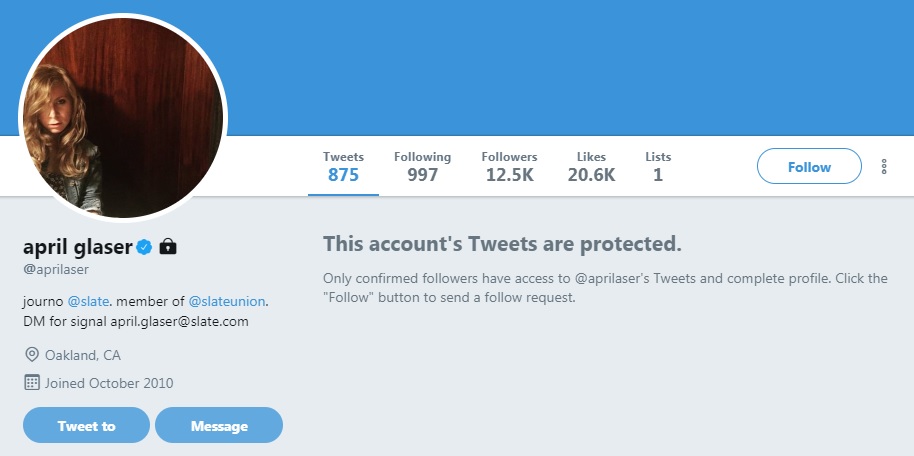The width and height of the screenshot is (914, 456).
Task: Click the location pin icon
Action: coord(31,355)
